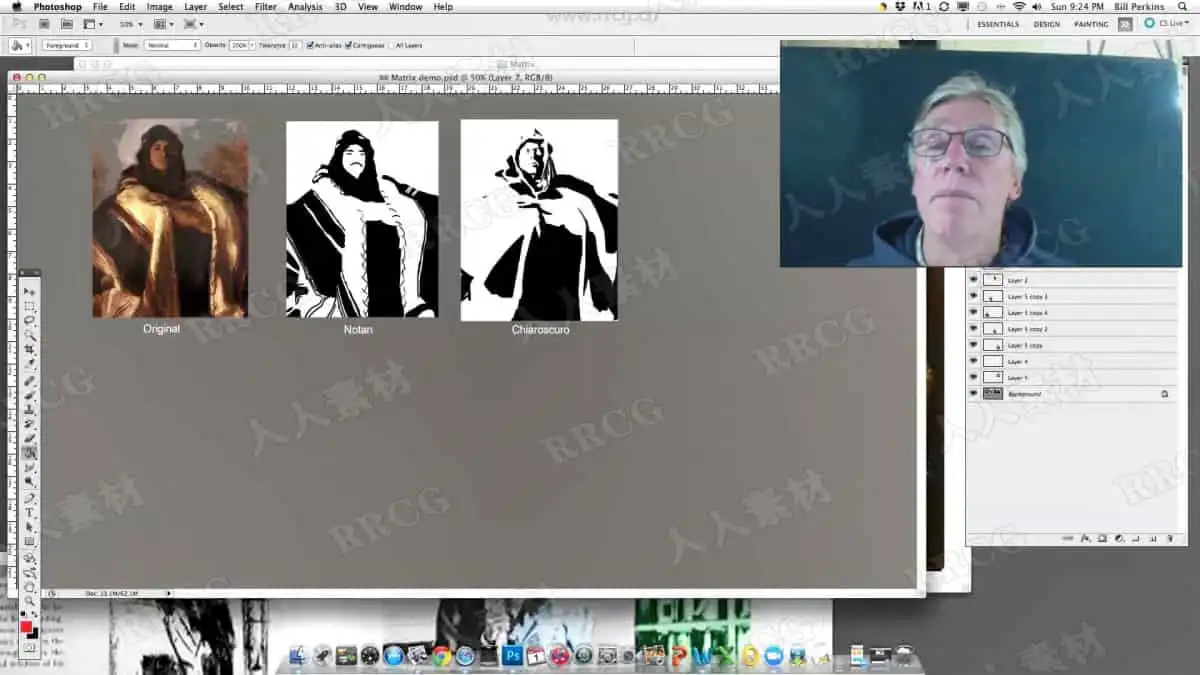
Task: Hide the Background layer using its eye icon
Action: pos(973,394)
